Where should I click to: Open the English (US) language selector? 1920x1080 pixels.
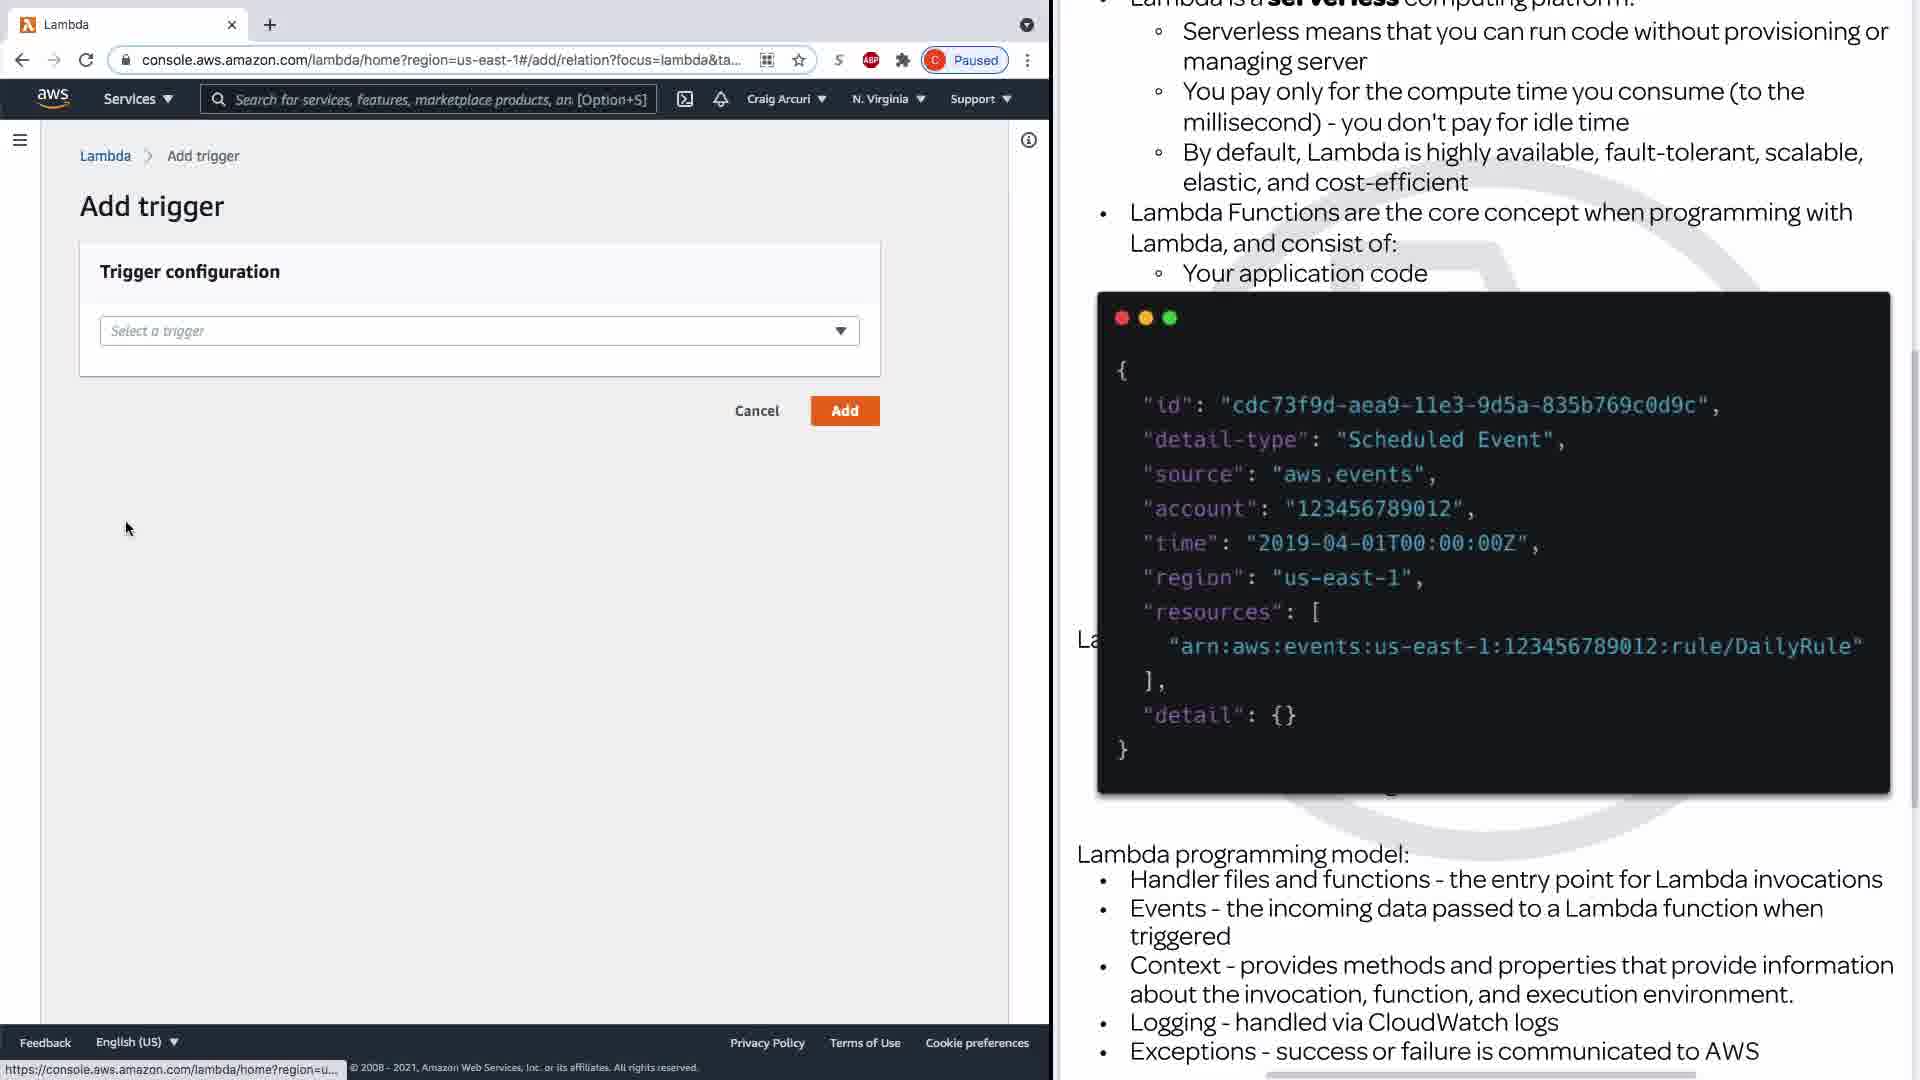pos(137,1042)
